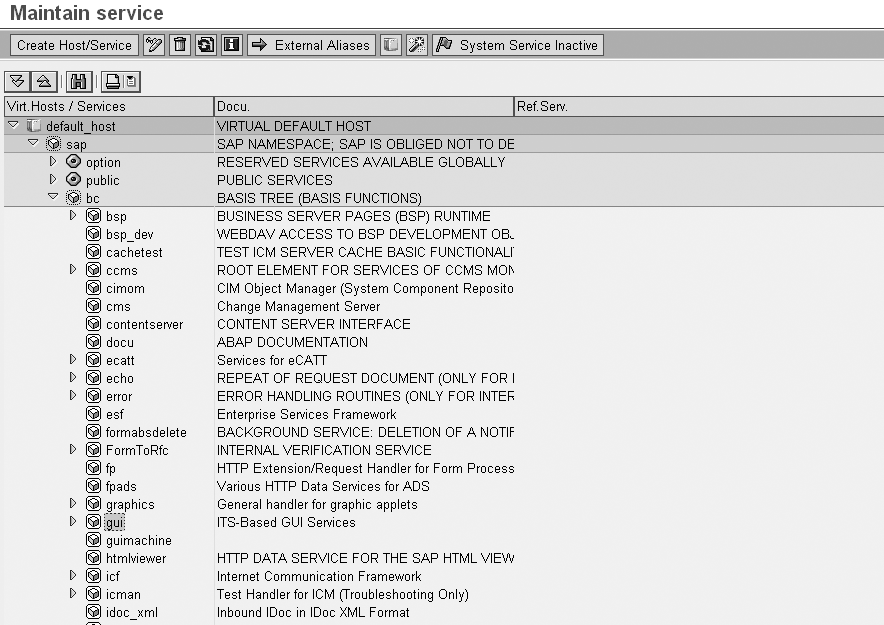Click the toolbar icon right of the trash can
The image size is (884, 625).
point(206,45)
